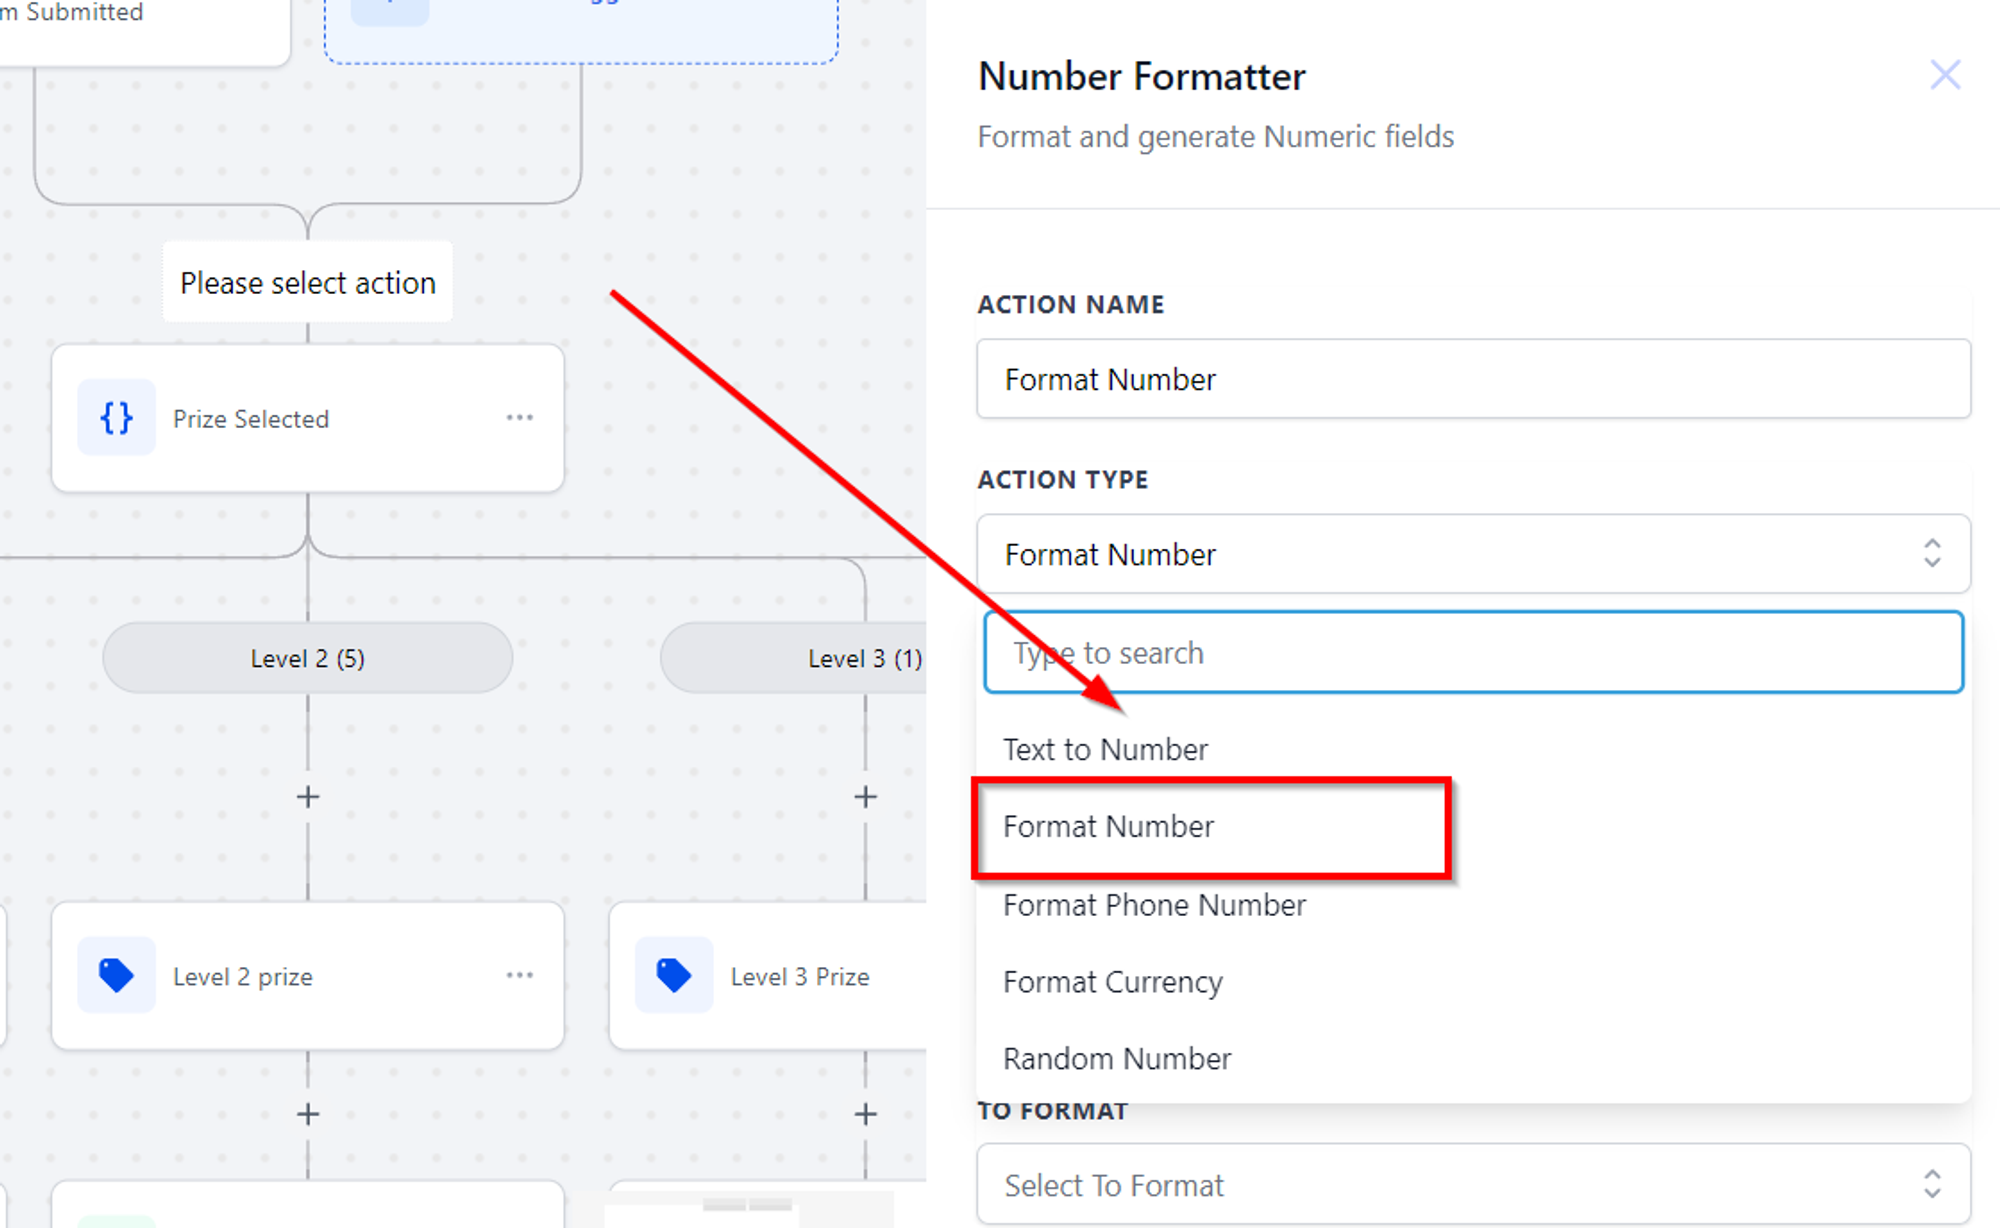Select the Level 2 (5) branch pill
Viewport: 2000px width, 1228px height.
[x=308, y=658]
